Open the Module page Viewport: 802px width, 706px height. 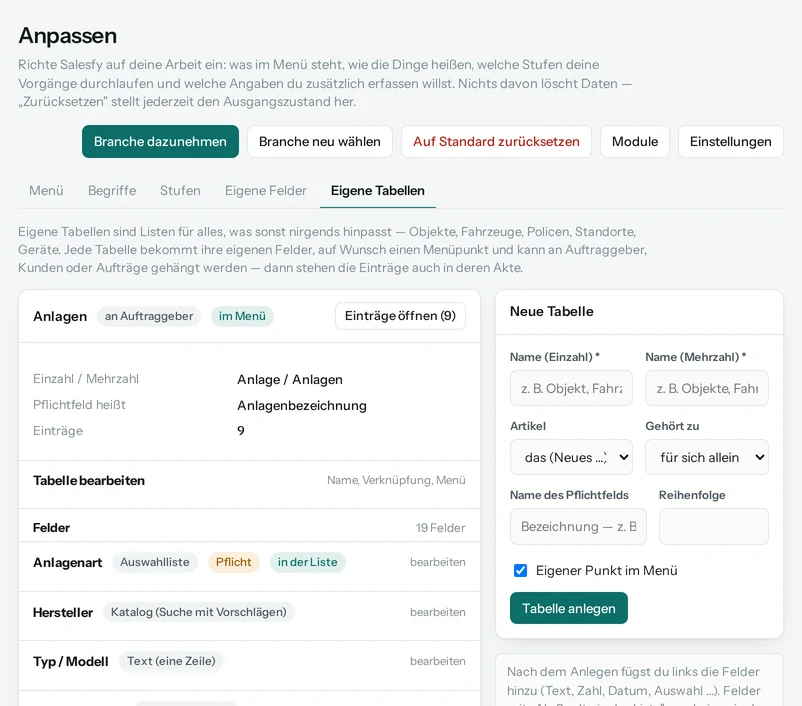[635, 142]
